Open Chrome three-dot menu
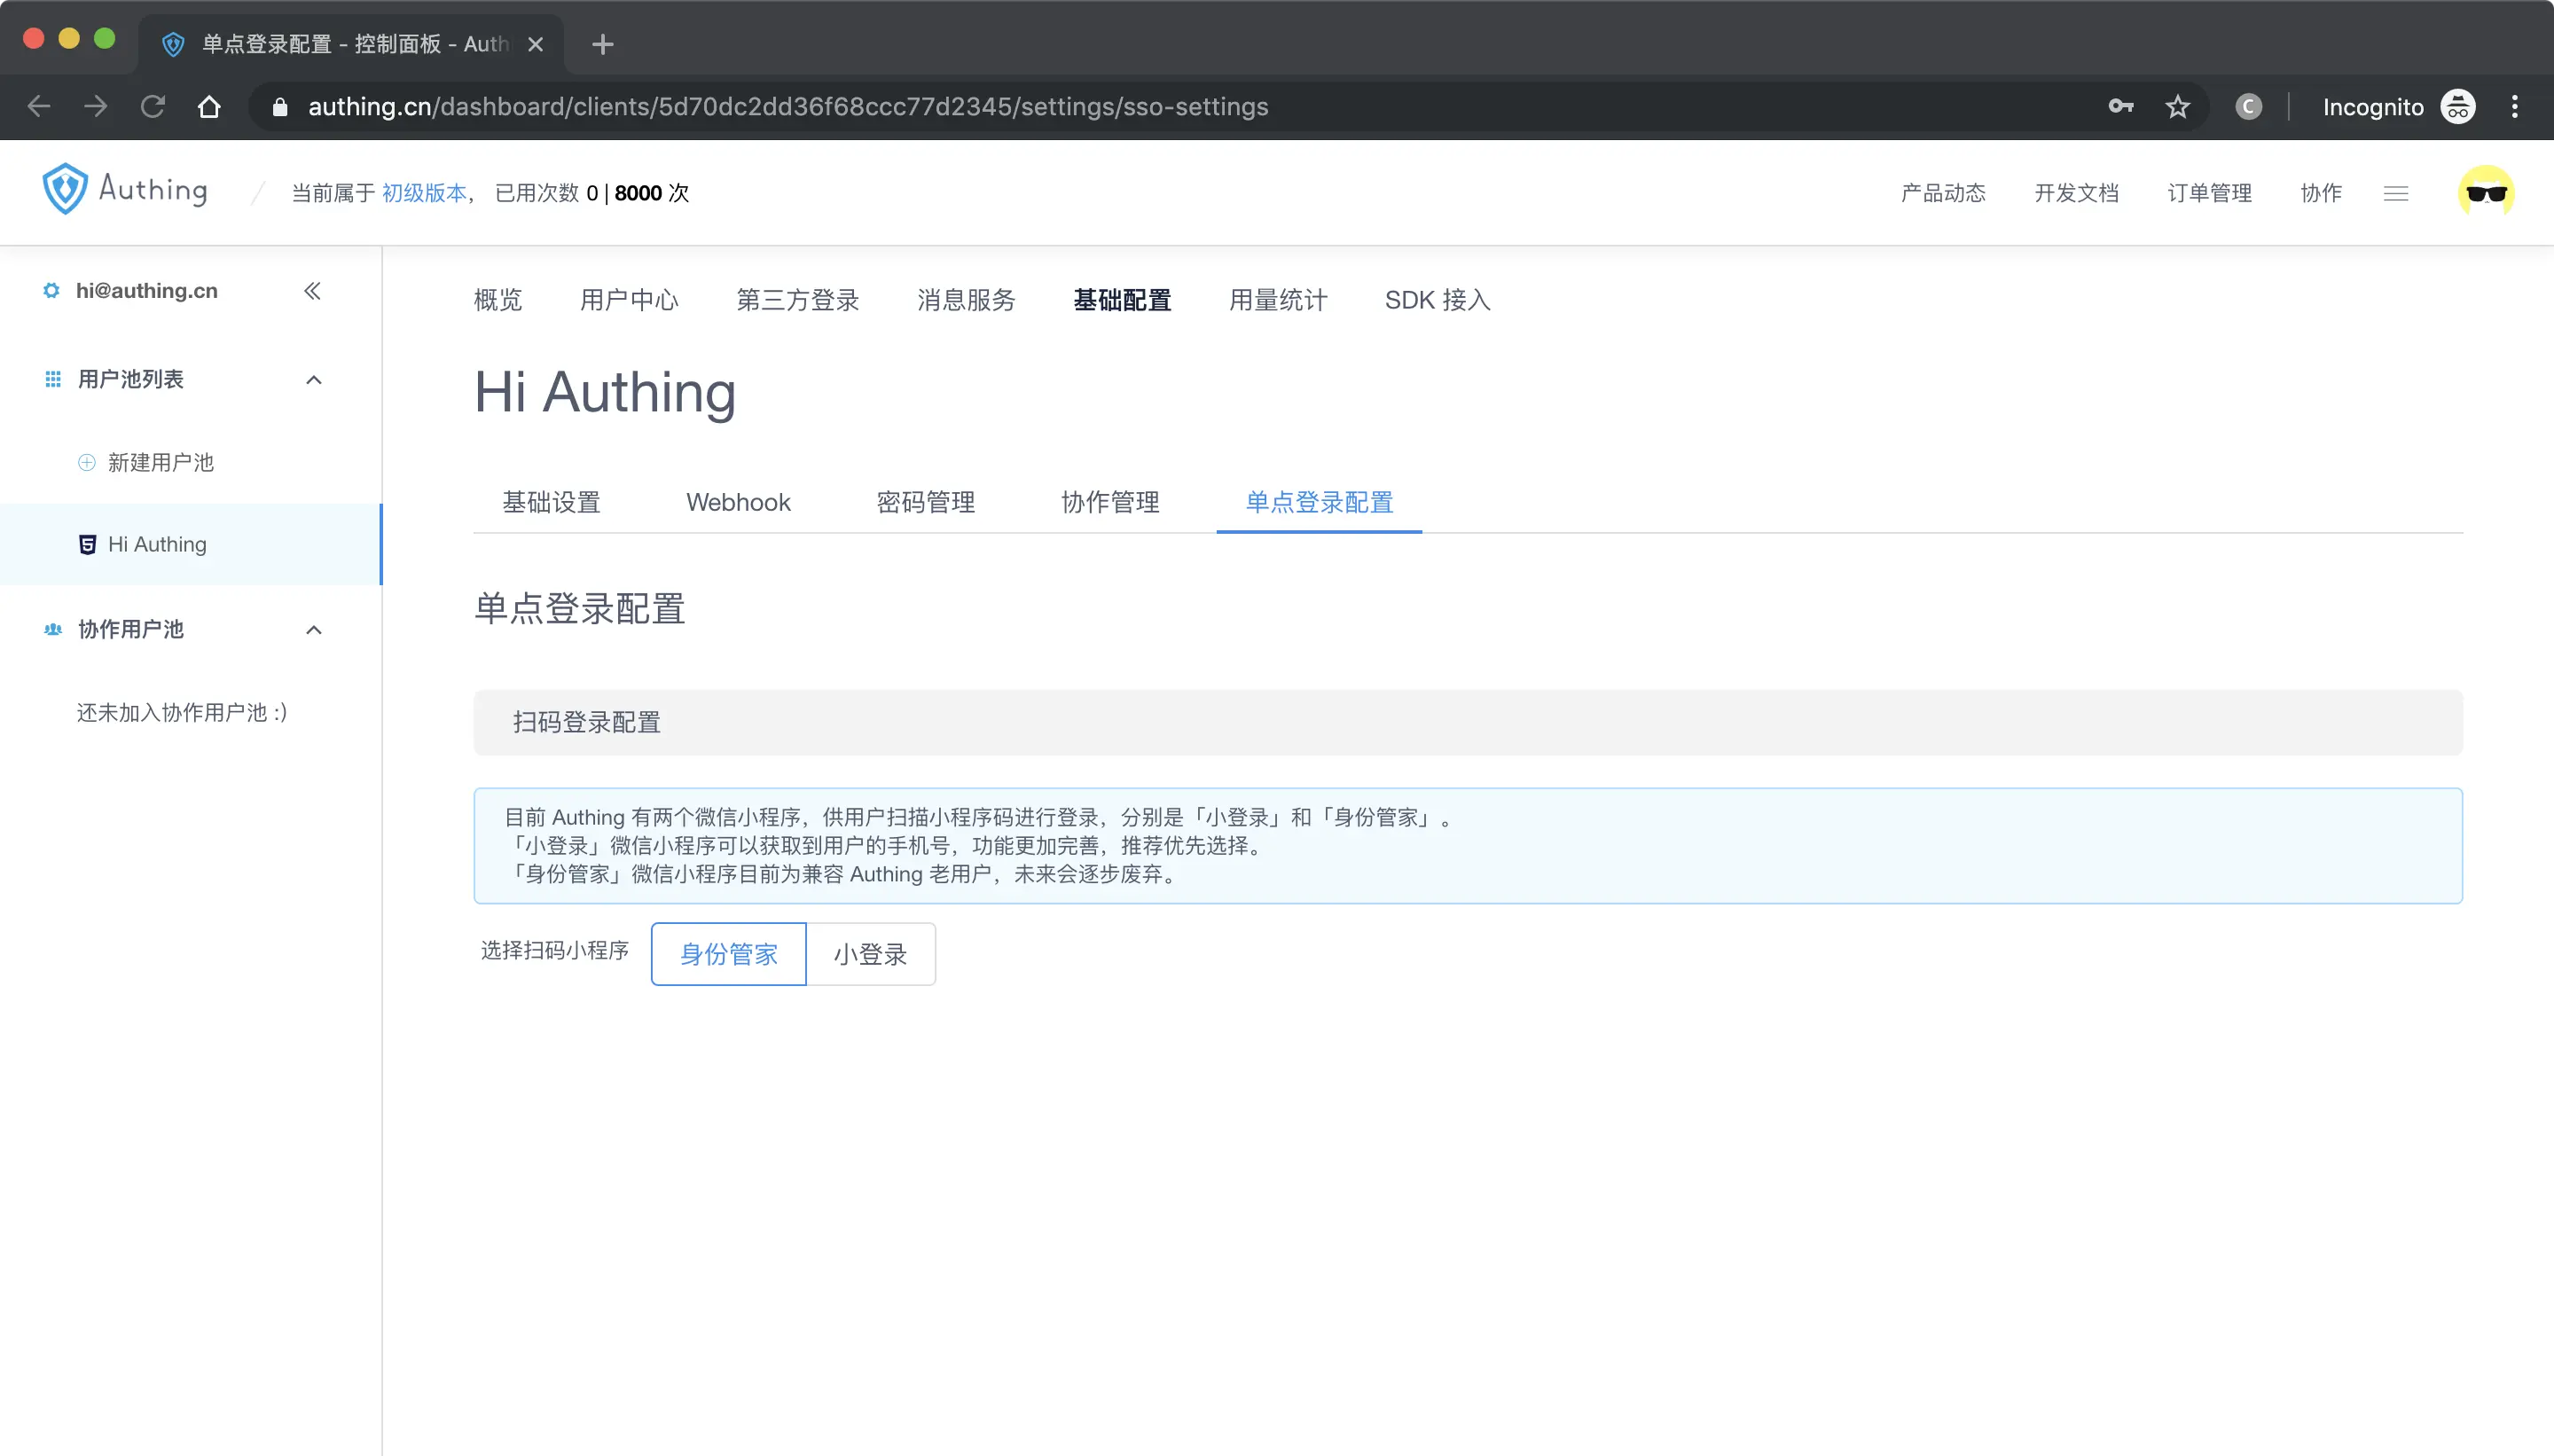The width and height of the screenshot is (2554, 1456). (2514, 107)
